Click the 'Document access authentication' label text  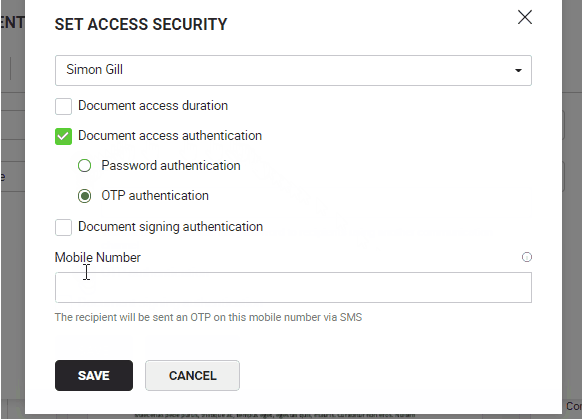(170, 136)
